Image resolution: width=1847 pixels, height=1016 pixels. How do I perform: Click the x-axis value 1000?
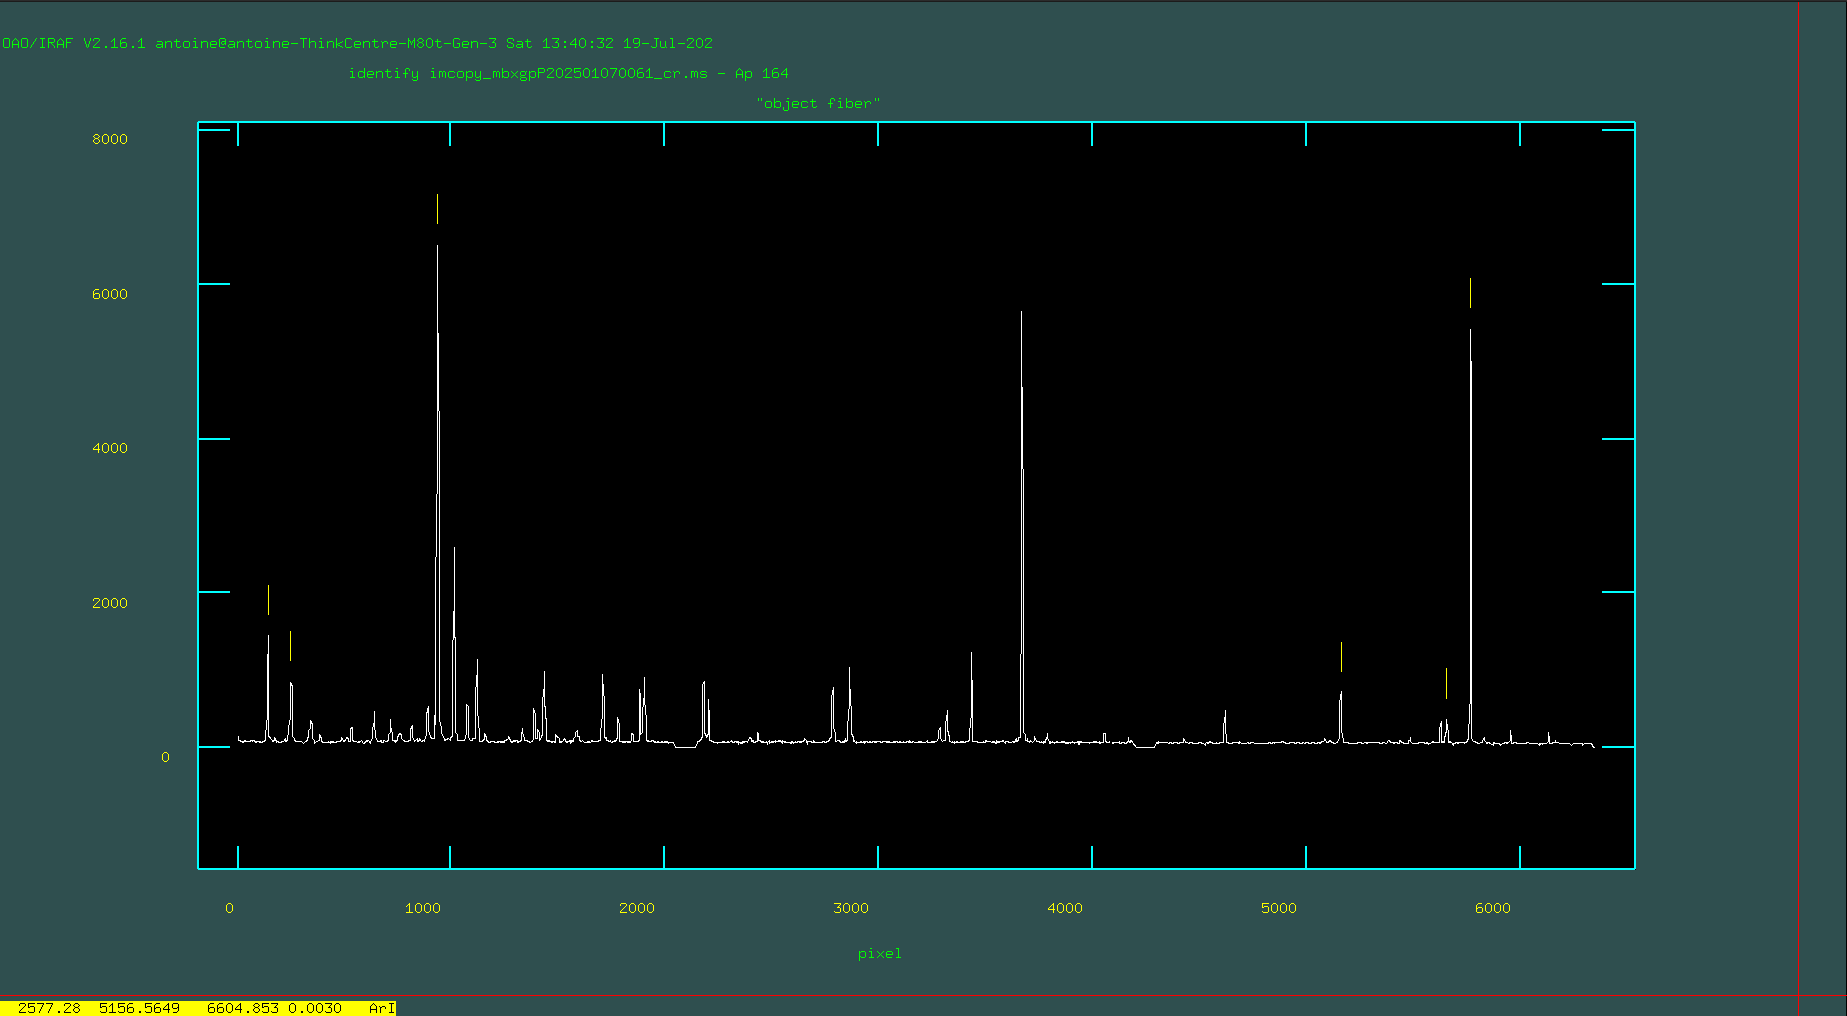pos(422,908)
